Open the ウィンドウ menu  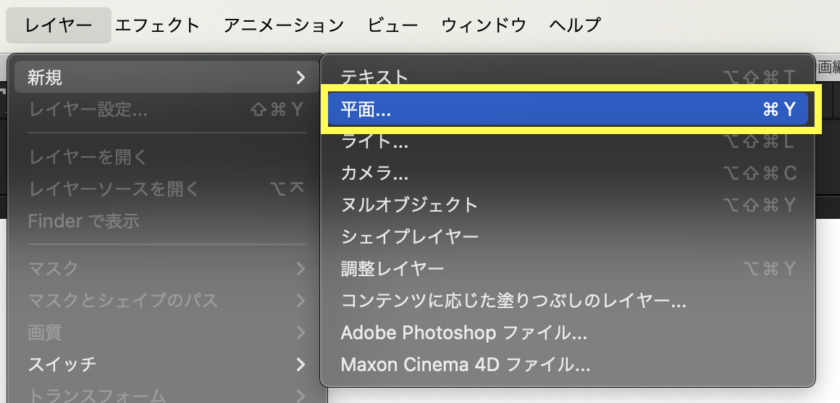[x=484, y=25]
